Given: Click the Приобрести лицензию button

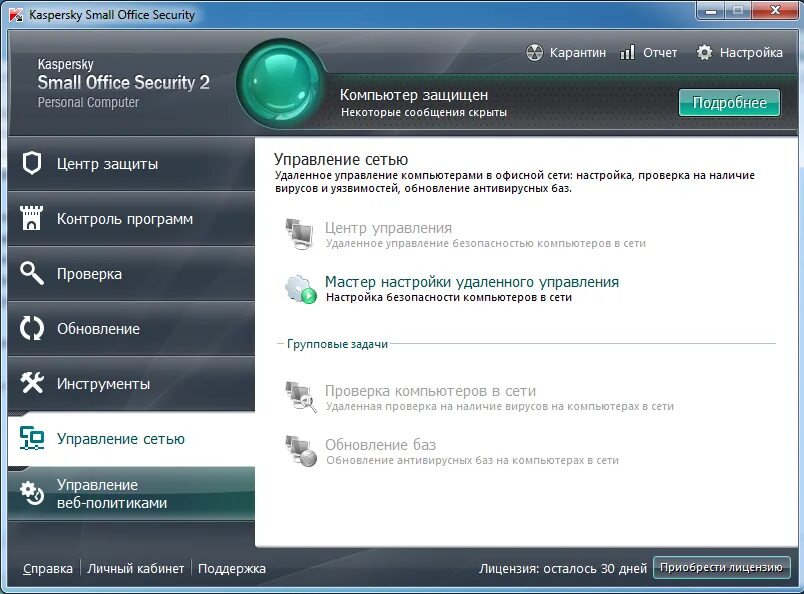Looking at the screenshot, I should pos(721,567).
